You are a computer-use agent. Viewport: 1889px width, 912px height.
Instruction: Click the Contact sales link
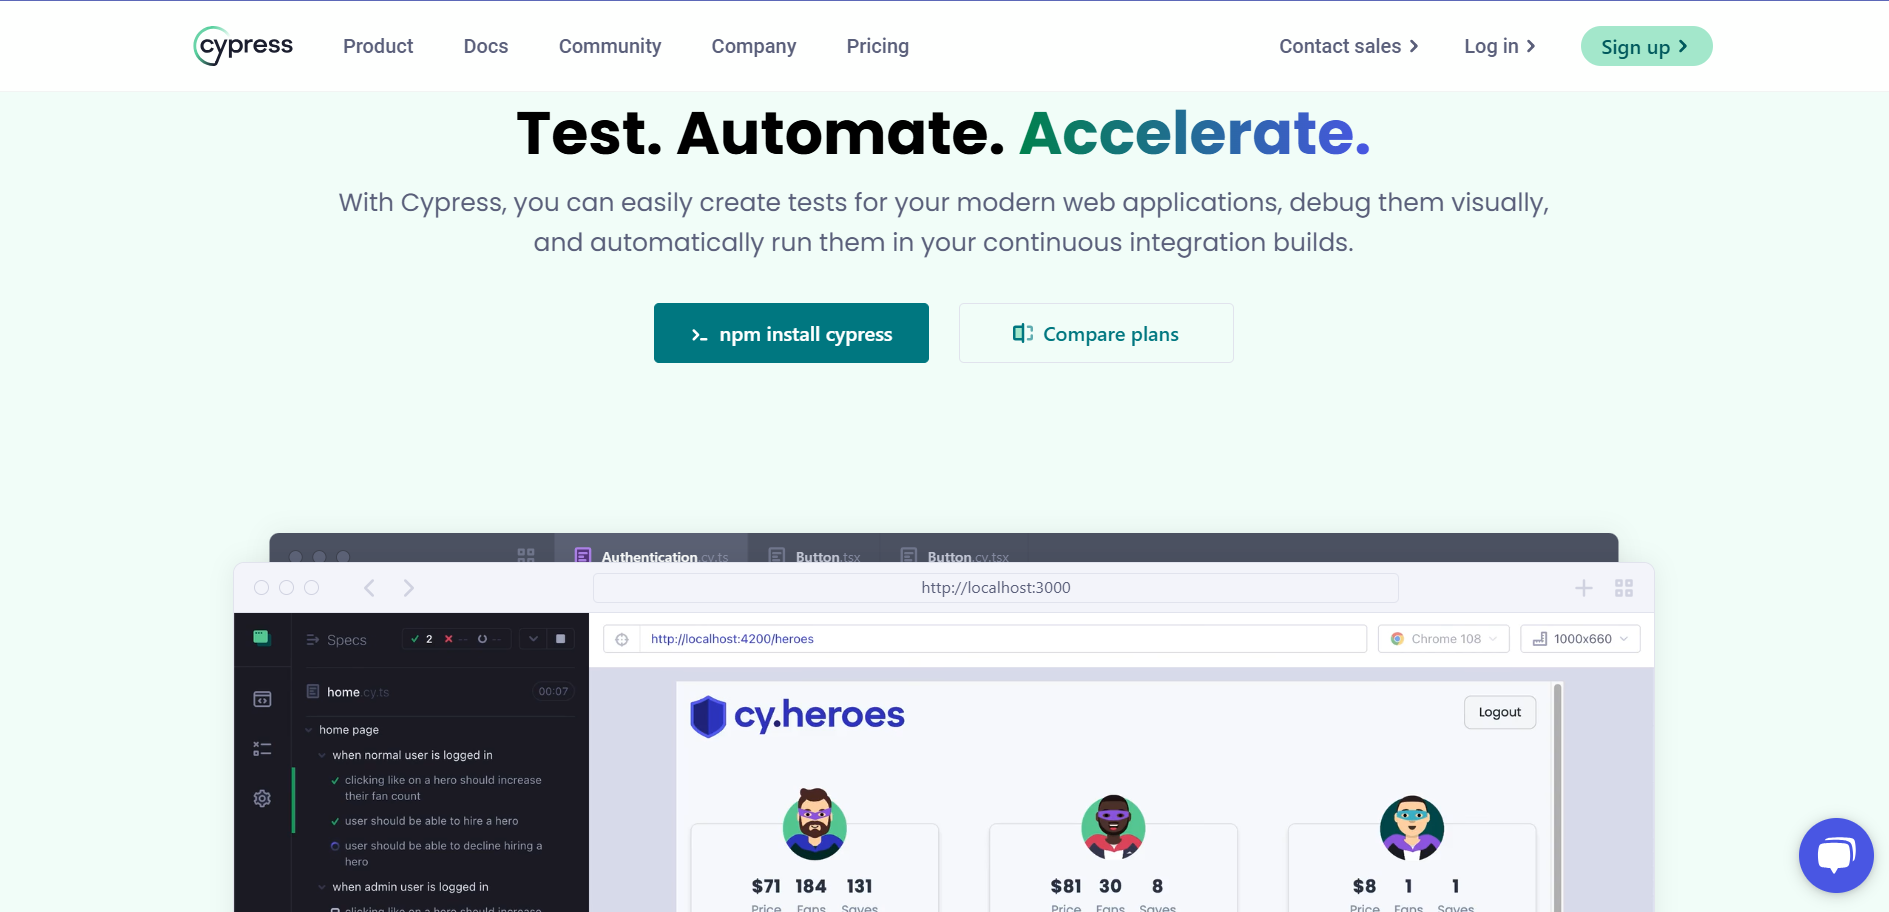(1349, 46)
